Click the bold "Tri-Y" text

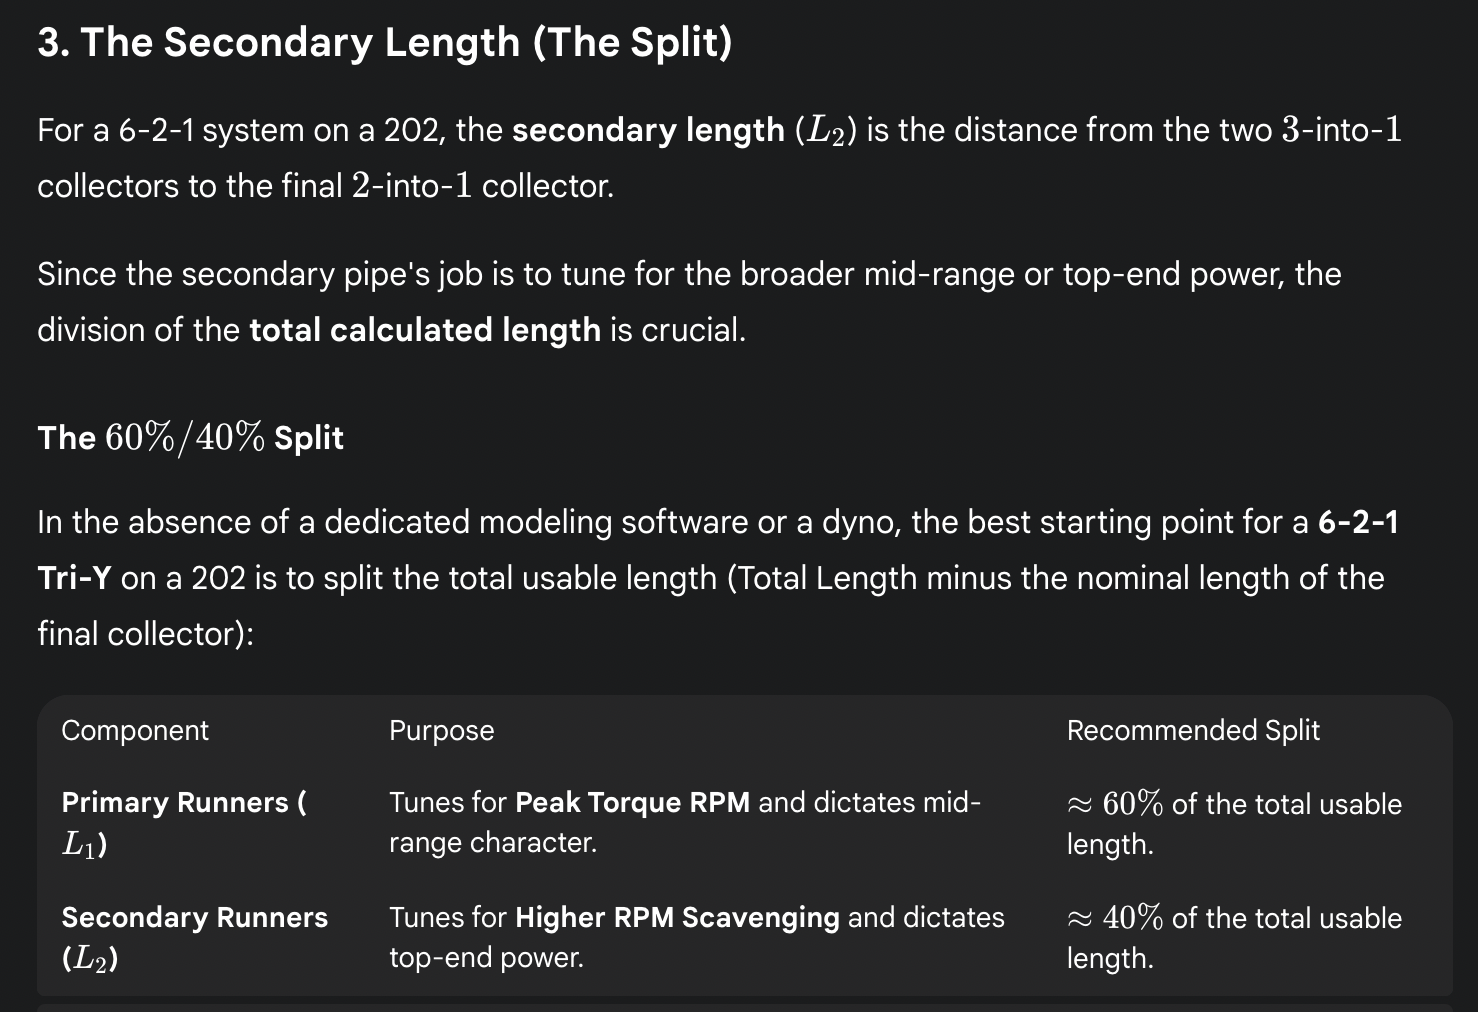click(74, 578)
